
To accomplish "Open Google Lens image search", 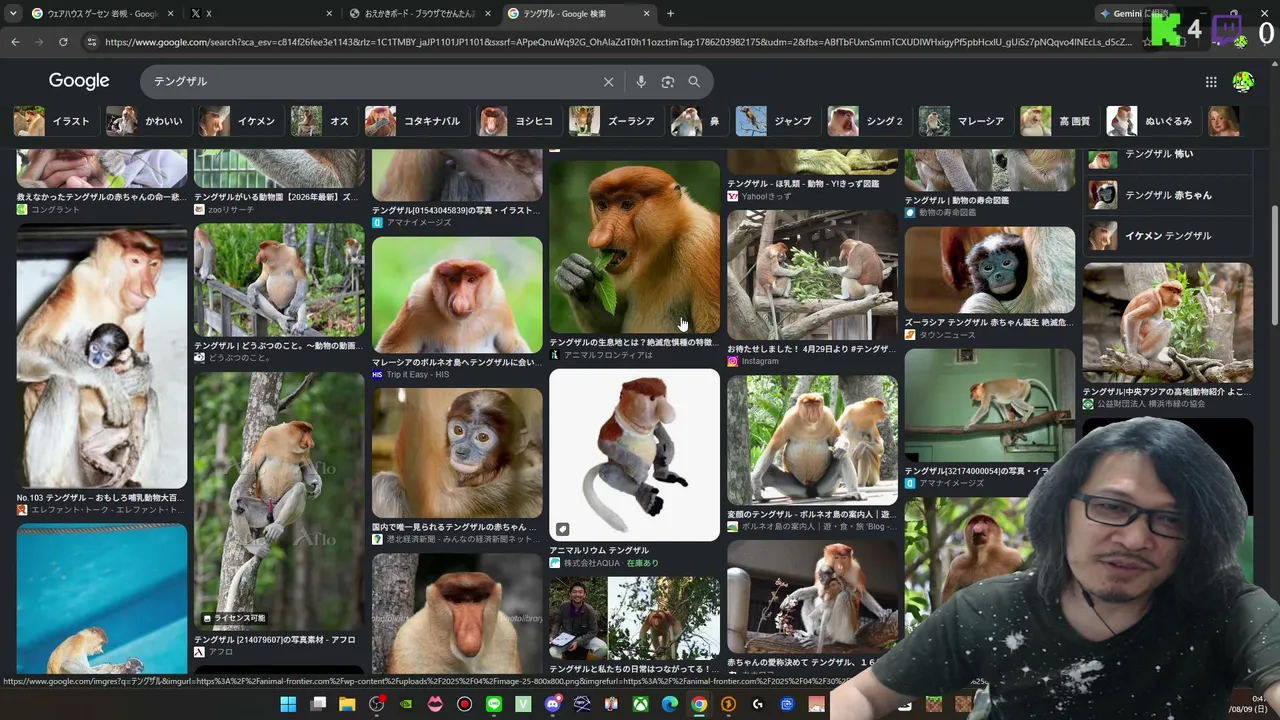I will point(668,82).
